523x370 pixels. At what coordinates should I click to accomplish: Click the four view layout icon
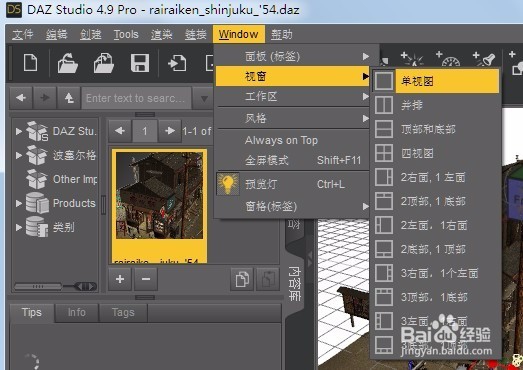pyautogui.click(x=384, y=153)
